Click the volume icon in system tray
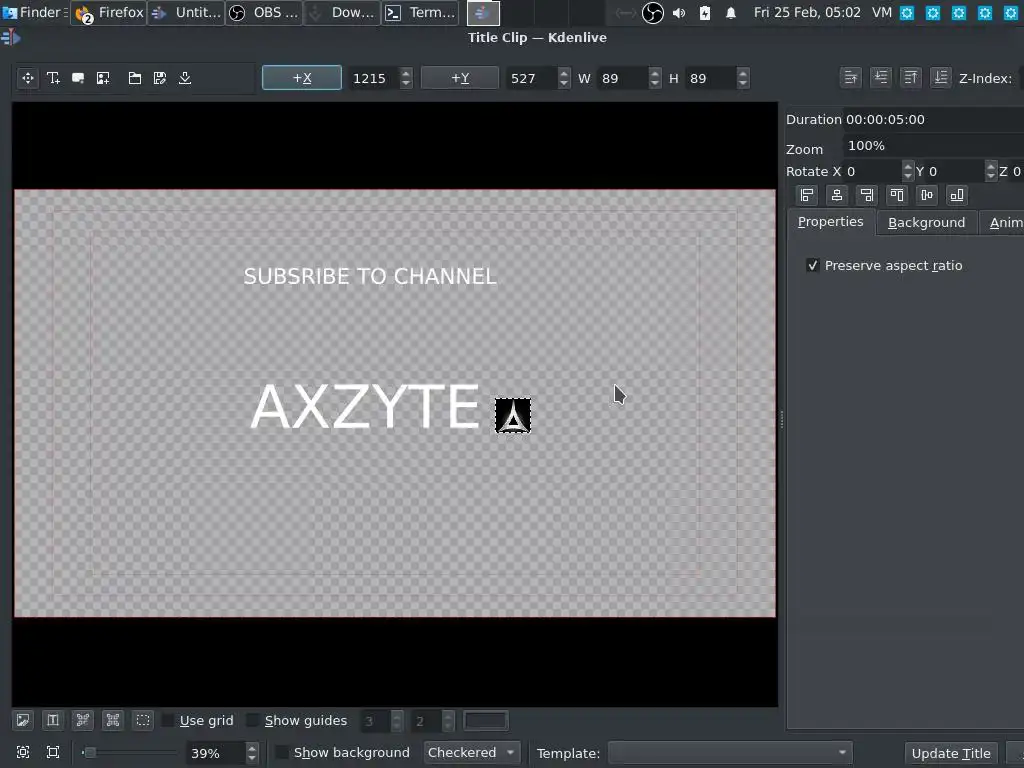Image resolution: width=1024 pixels, height=768 pixels. (679, 12)
